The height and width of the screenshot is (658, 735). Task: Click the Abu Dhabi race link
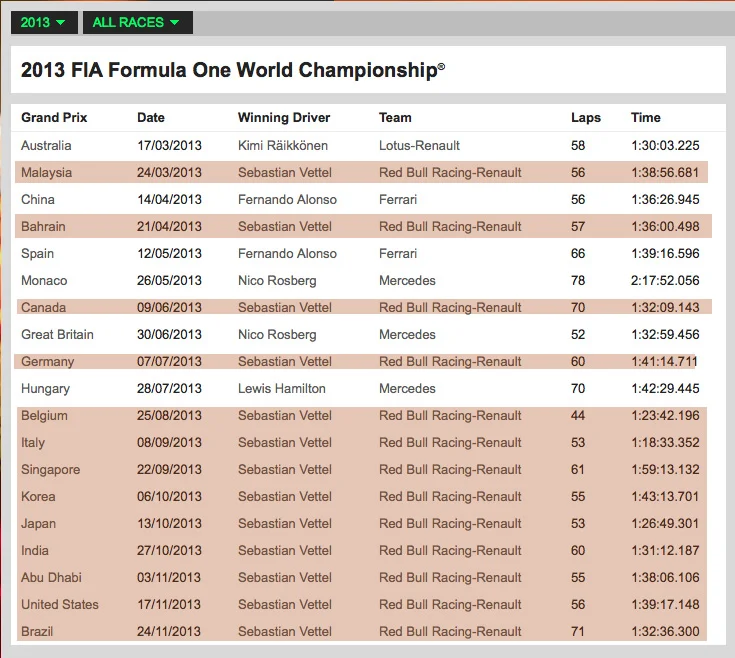click(x=51, y=578)
